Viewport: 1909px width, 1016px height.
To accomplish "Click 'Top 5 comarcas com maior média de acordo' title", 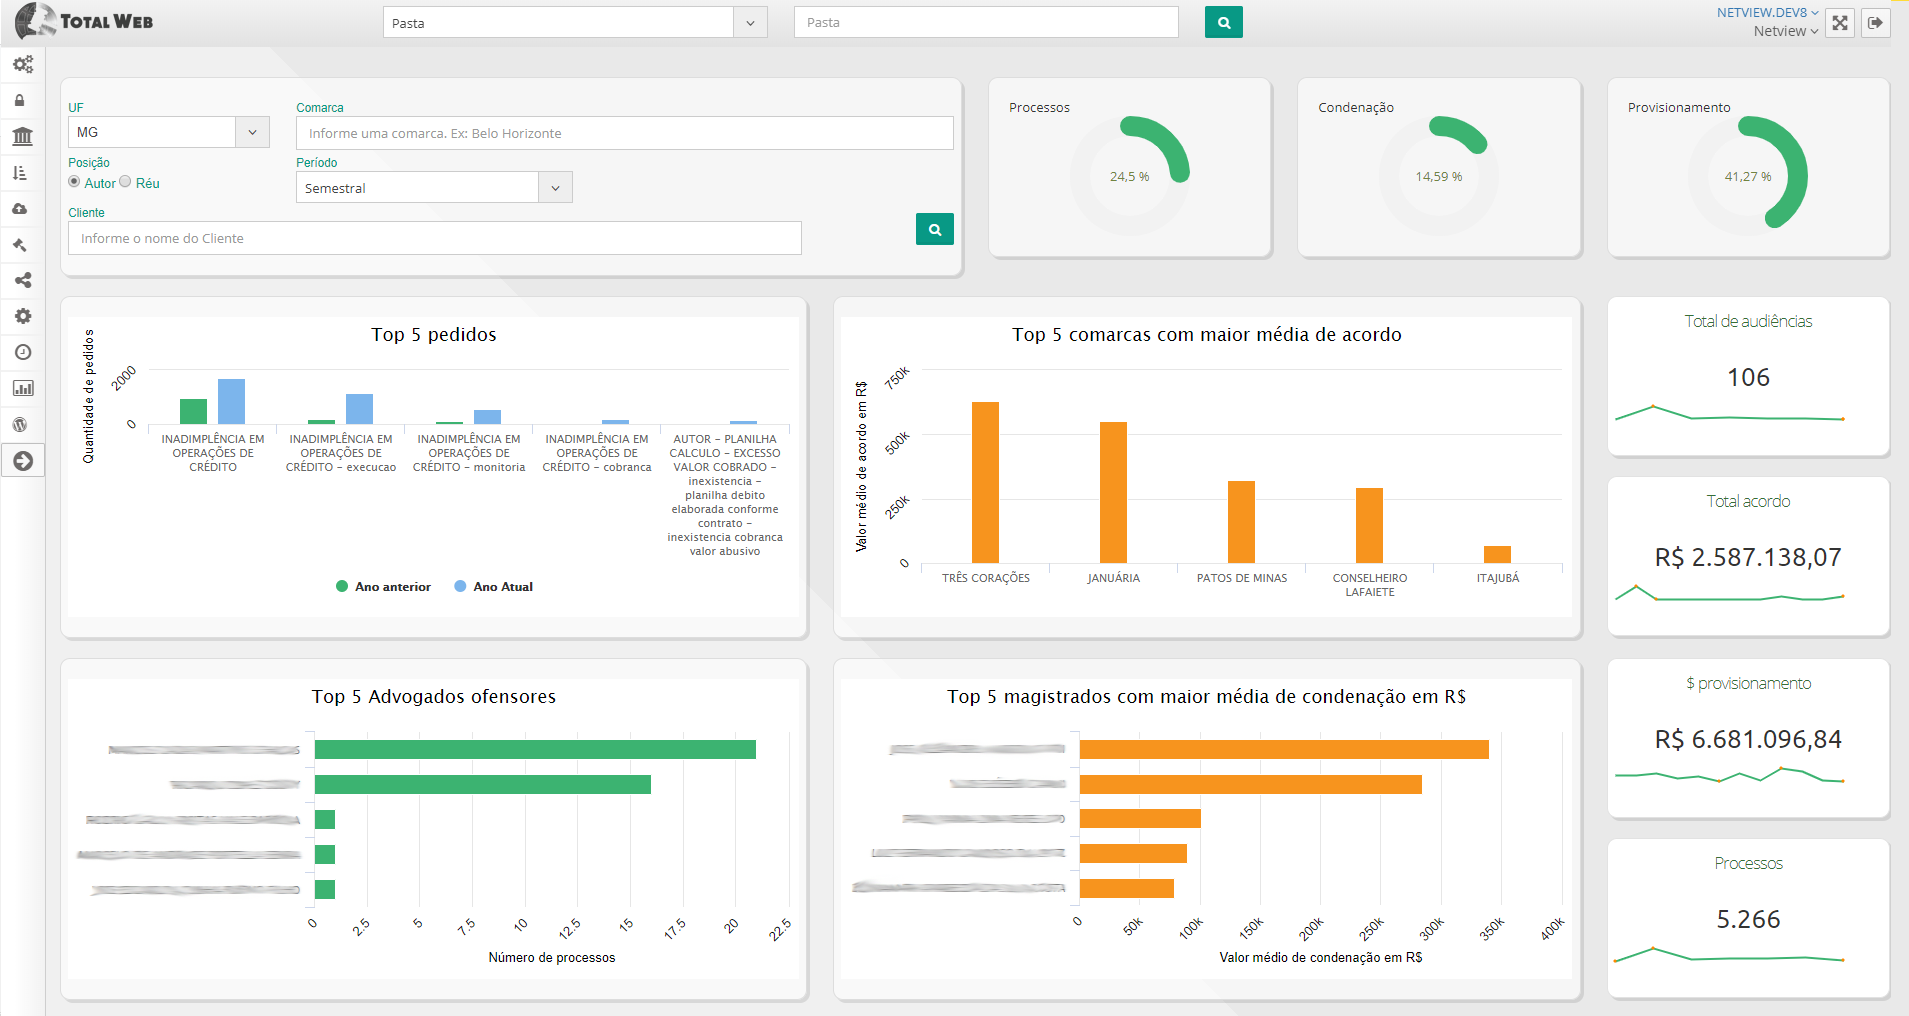I will click(x=1207, y=334).
